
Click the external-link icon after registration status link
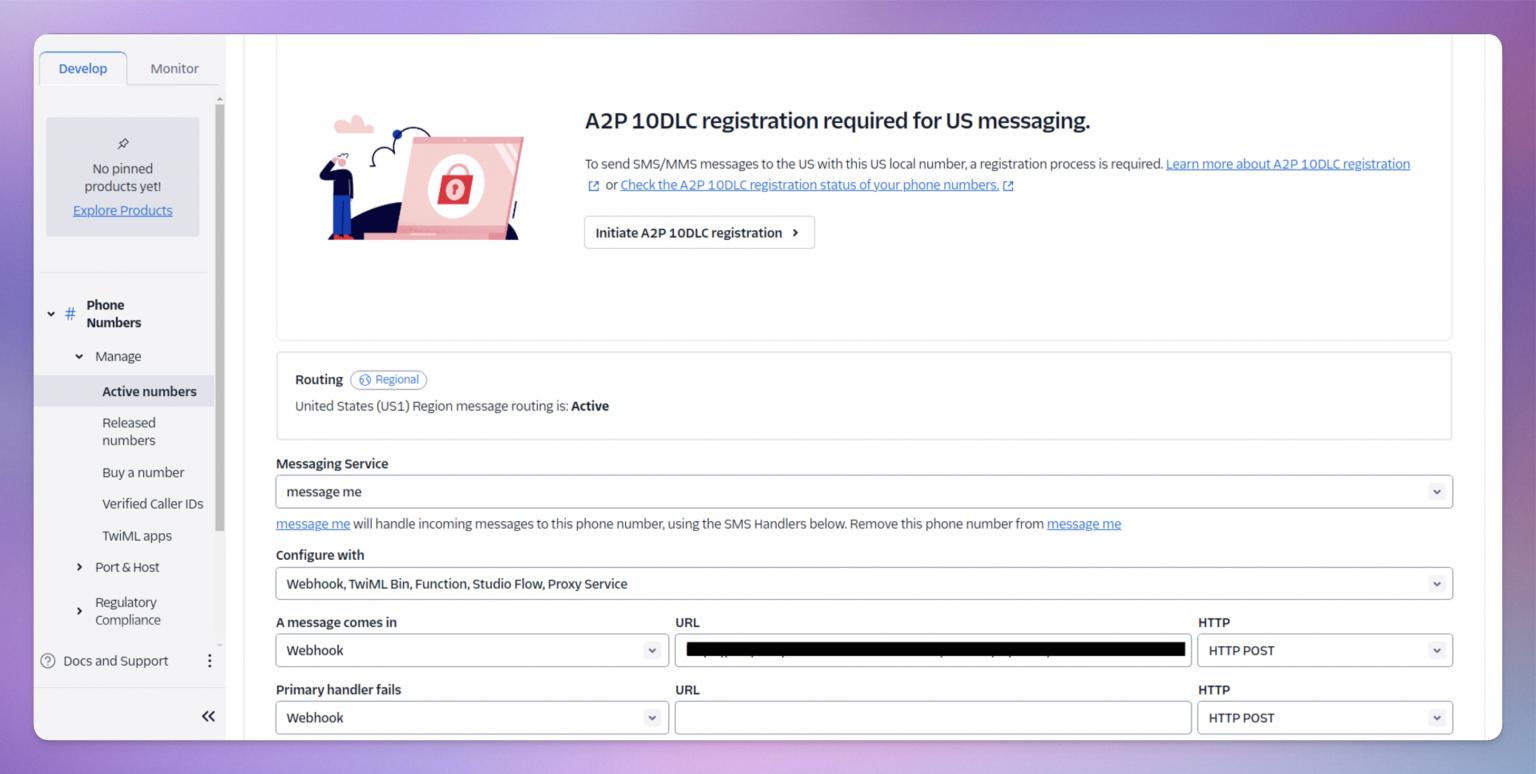[x=1007, y=185]
